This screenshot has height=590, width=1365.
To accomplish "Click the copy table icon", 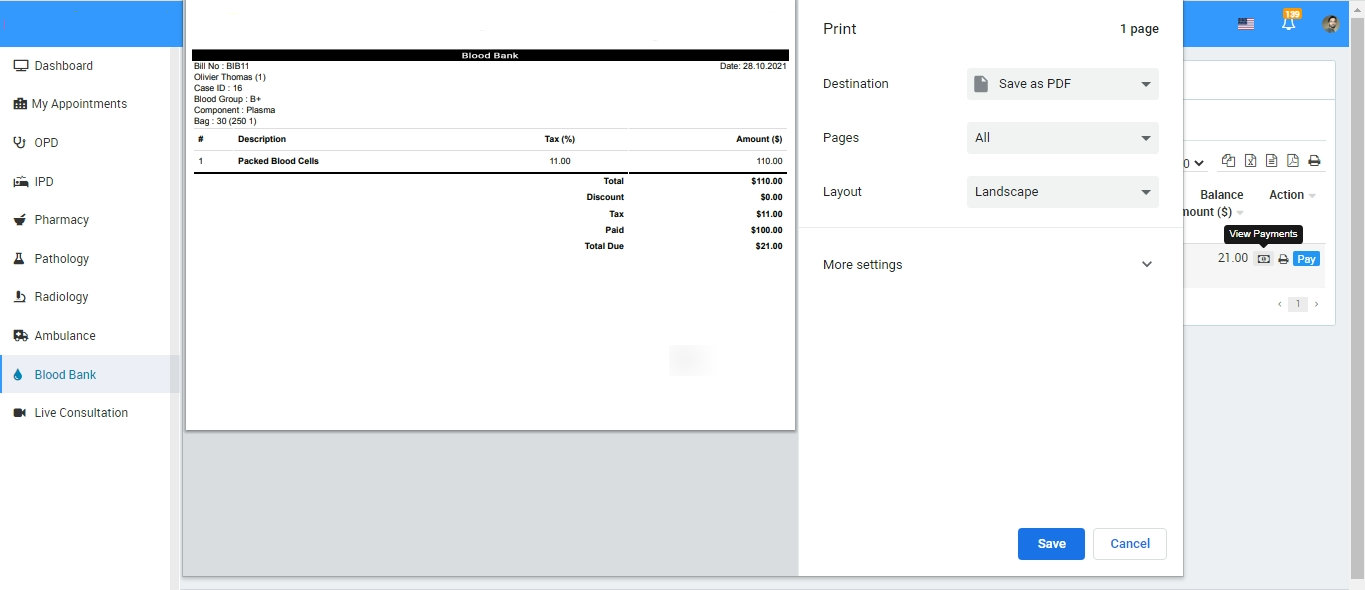I will tap(1228, 161).
